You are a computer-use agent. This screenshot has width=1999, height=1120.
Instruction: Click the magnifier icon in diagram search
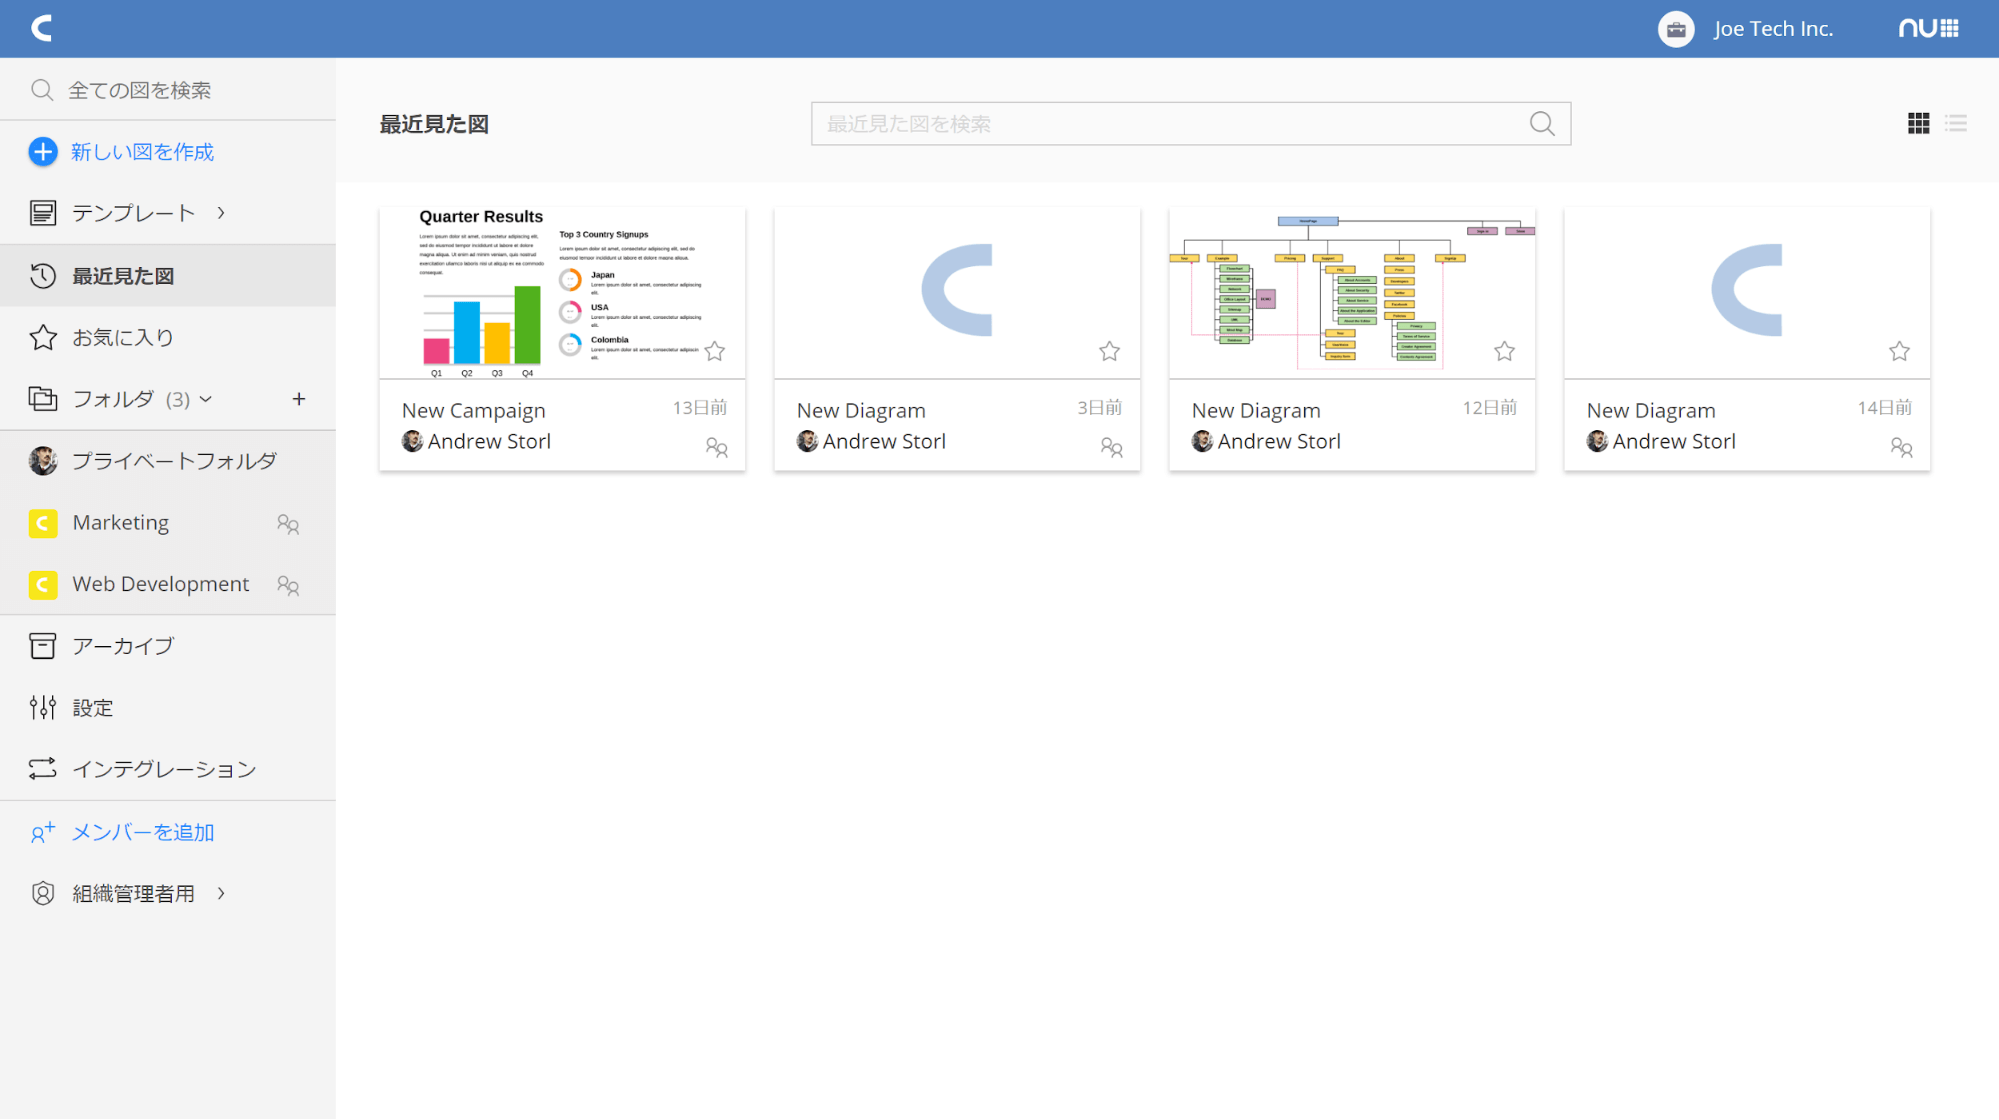point(1541,123)
